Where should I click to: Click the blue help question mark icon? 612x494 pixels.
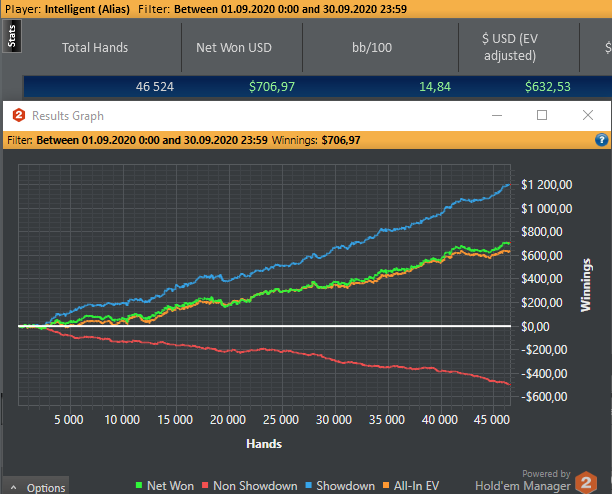click(x=601, y=140)
